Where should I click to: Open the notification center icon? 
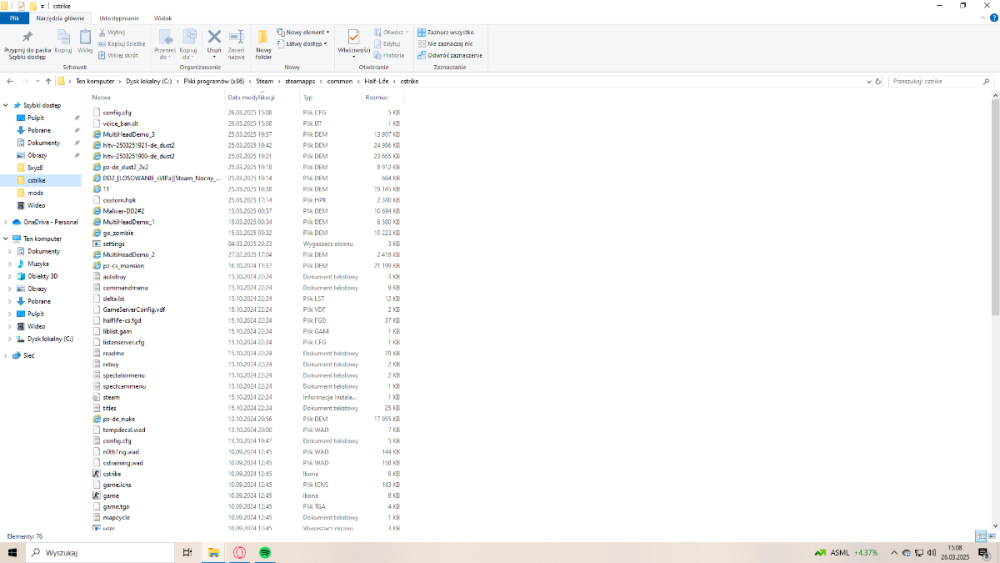click(x=983, y=552)
